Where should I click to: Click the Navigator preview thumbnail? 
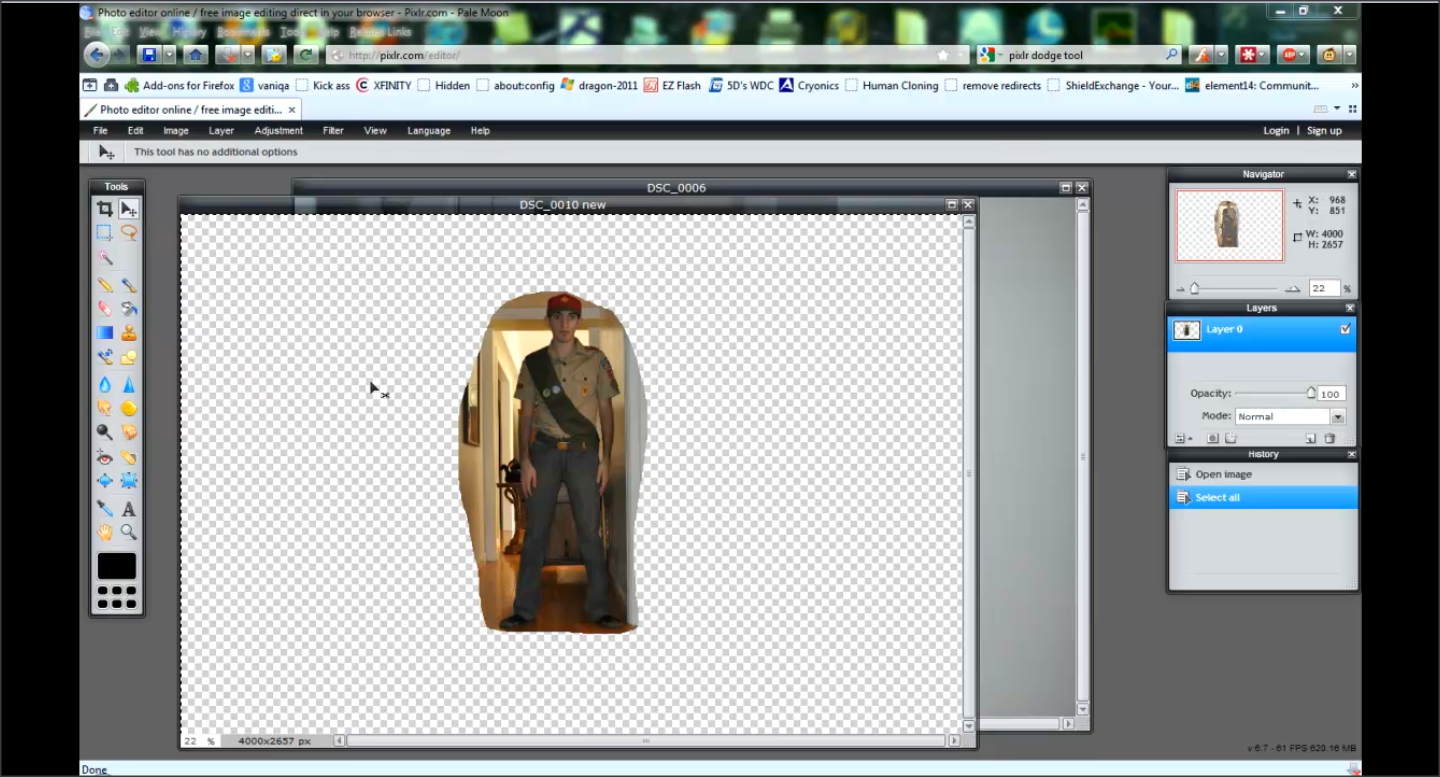coord(1229,226)
